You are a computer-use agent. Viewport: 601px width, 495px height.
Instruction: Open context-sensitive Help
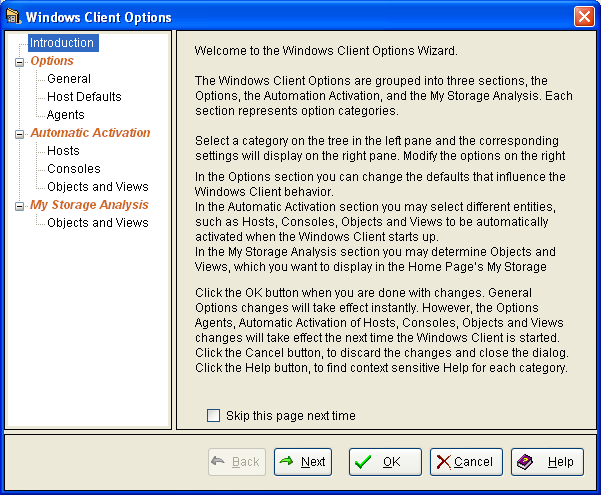click(547, 462)
